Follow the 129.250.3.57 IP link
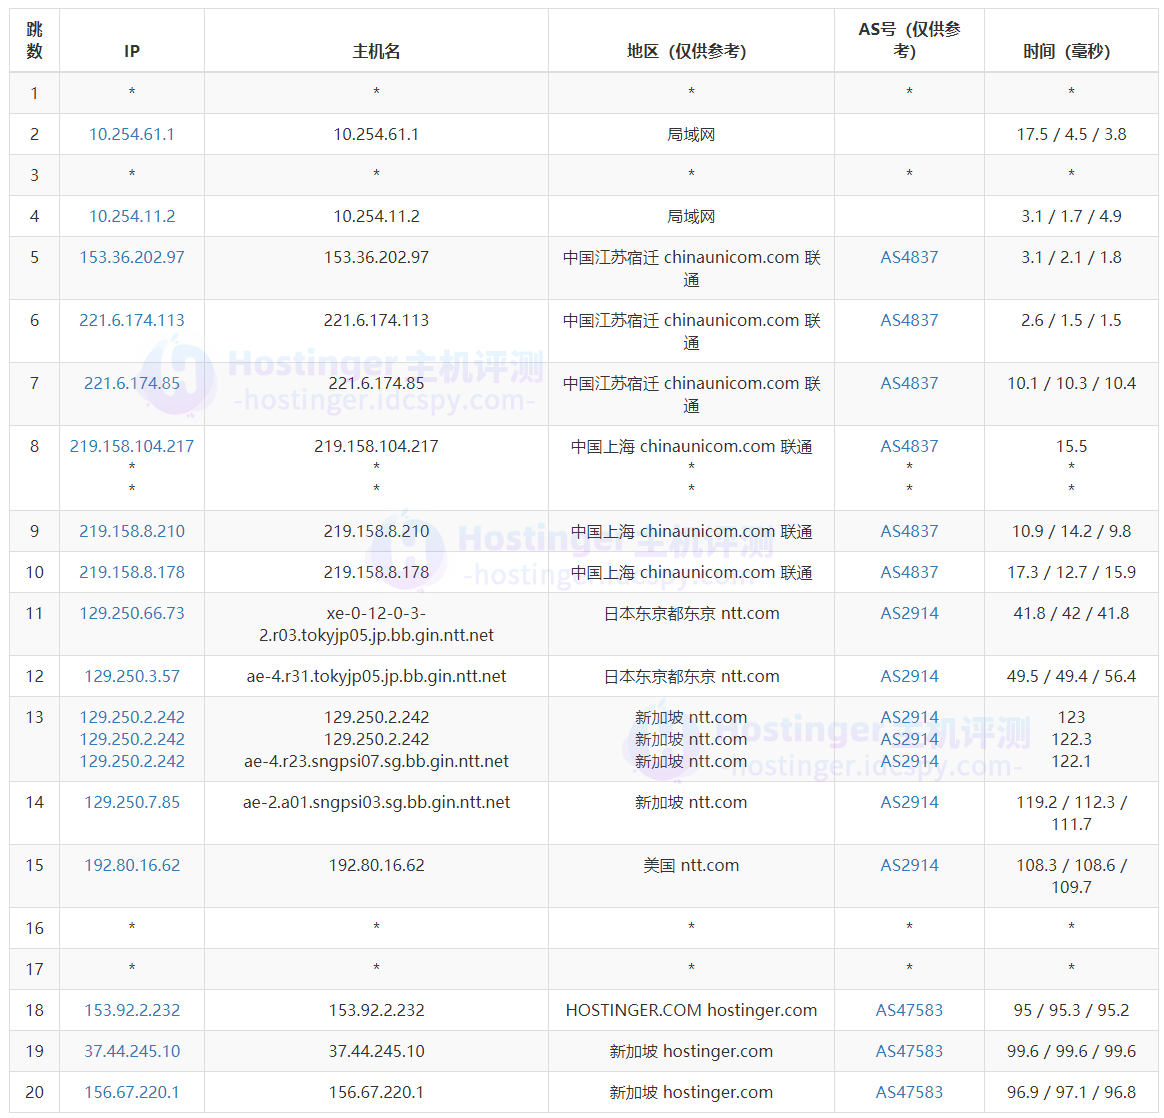 tap(131, 676)
